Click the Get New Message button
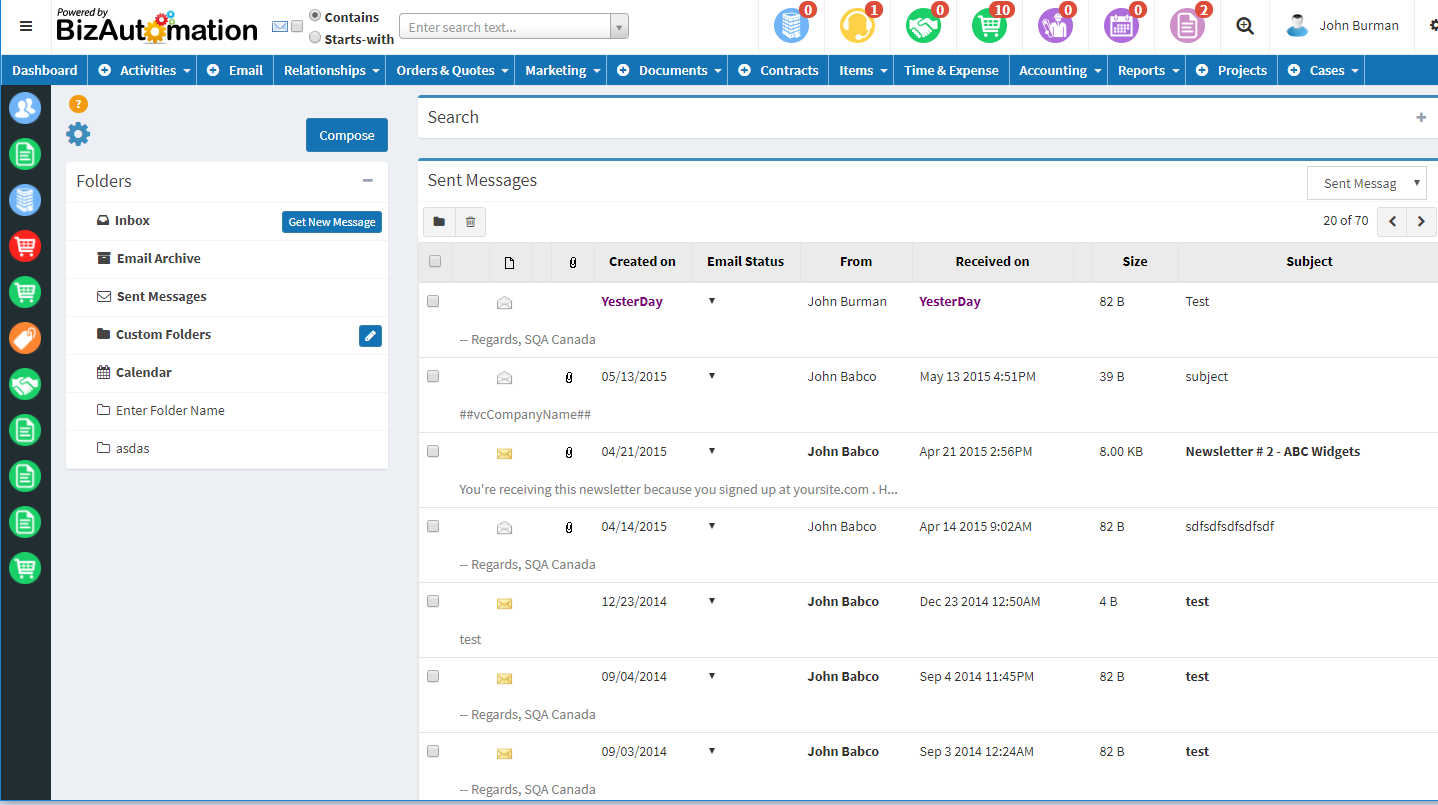 pos(332,222)
